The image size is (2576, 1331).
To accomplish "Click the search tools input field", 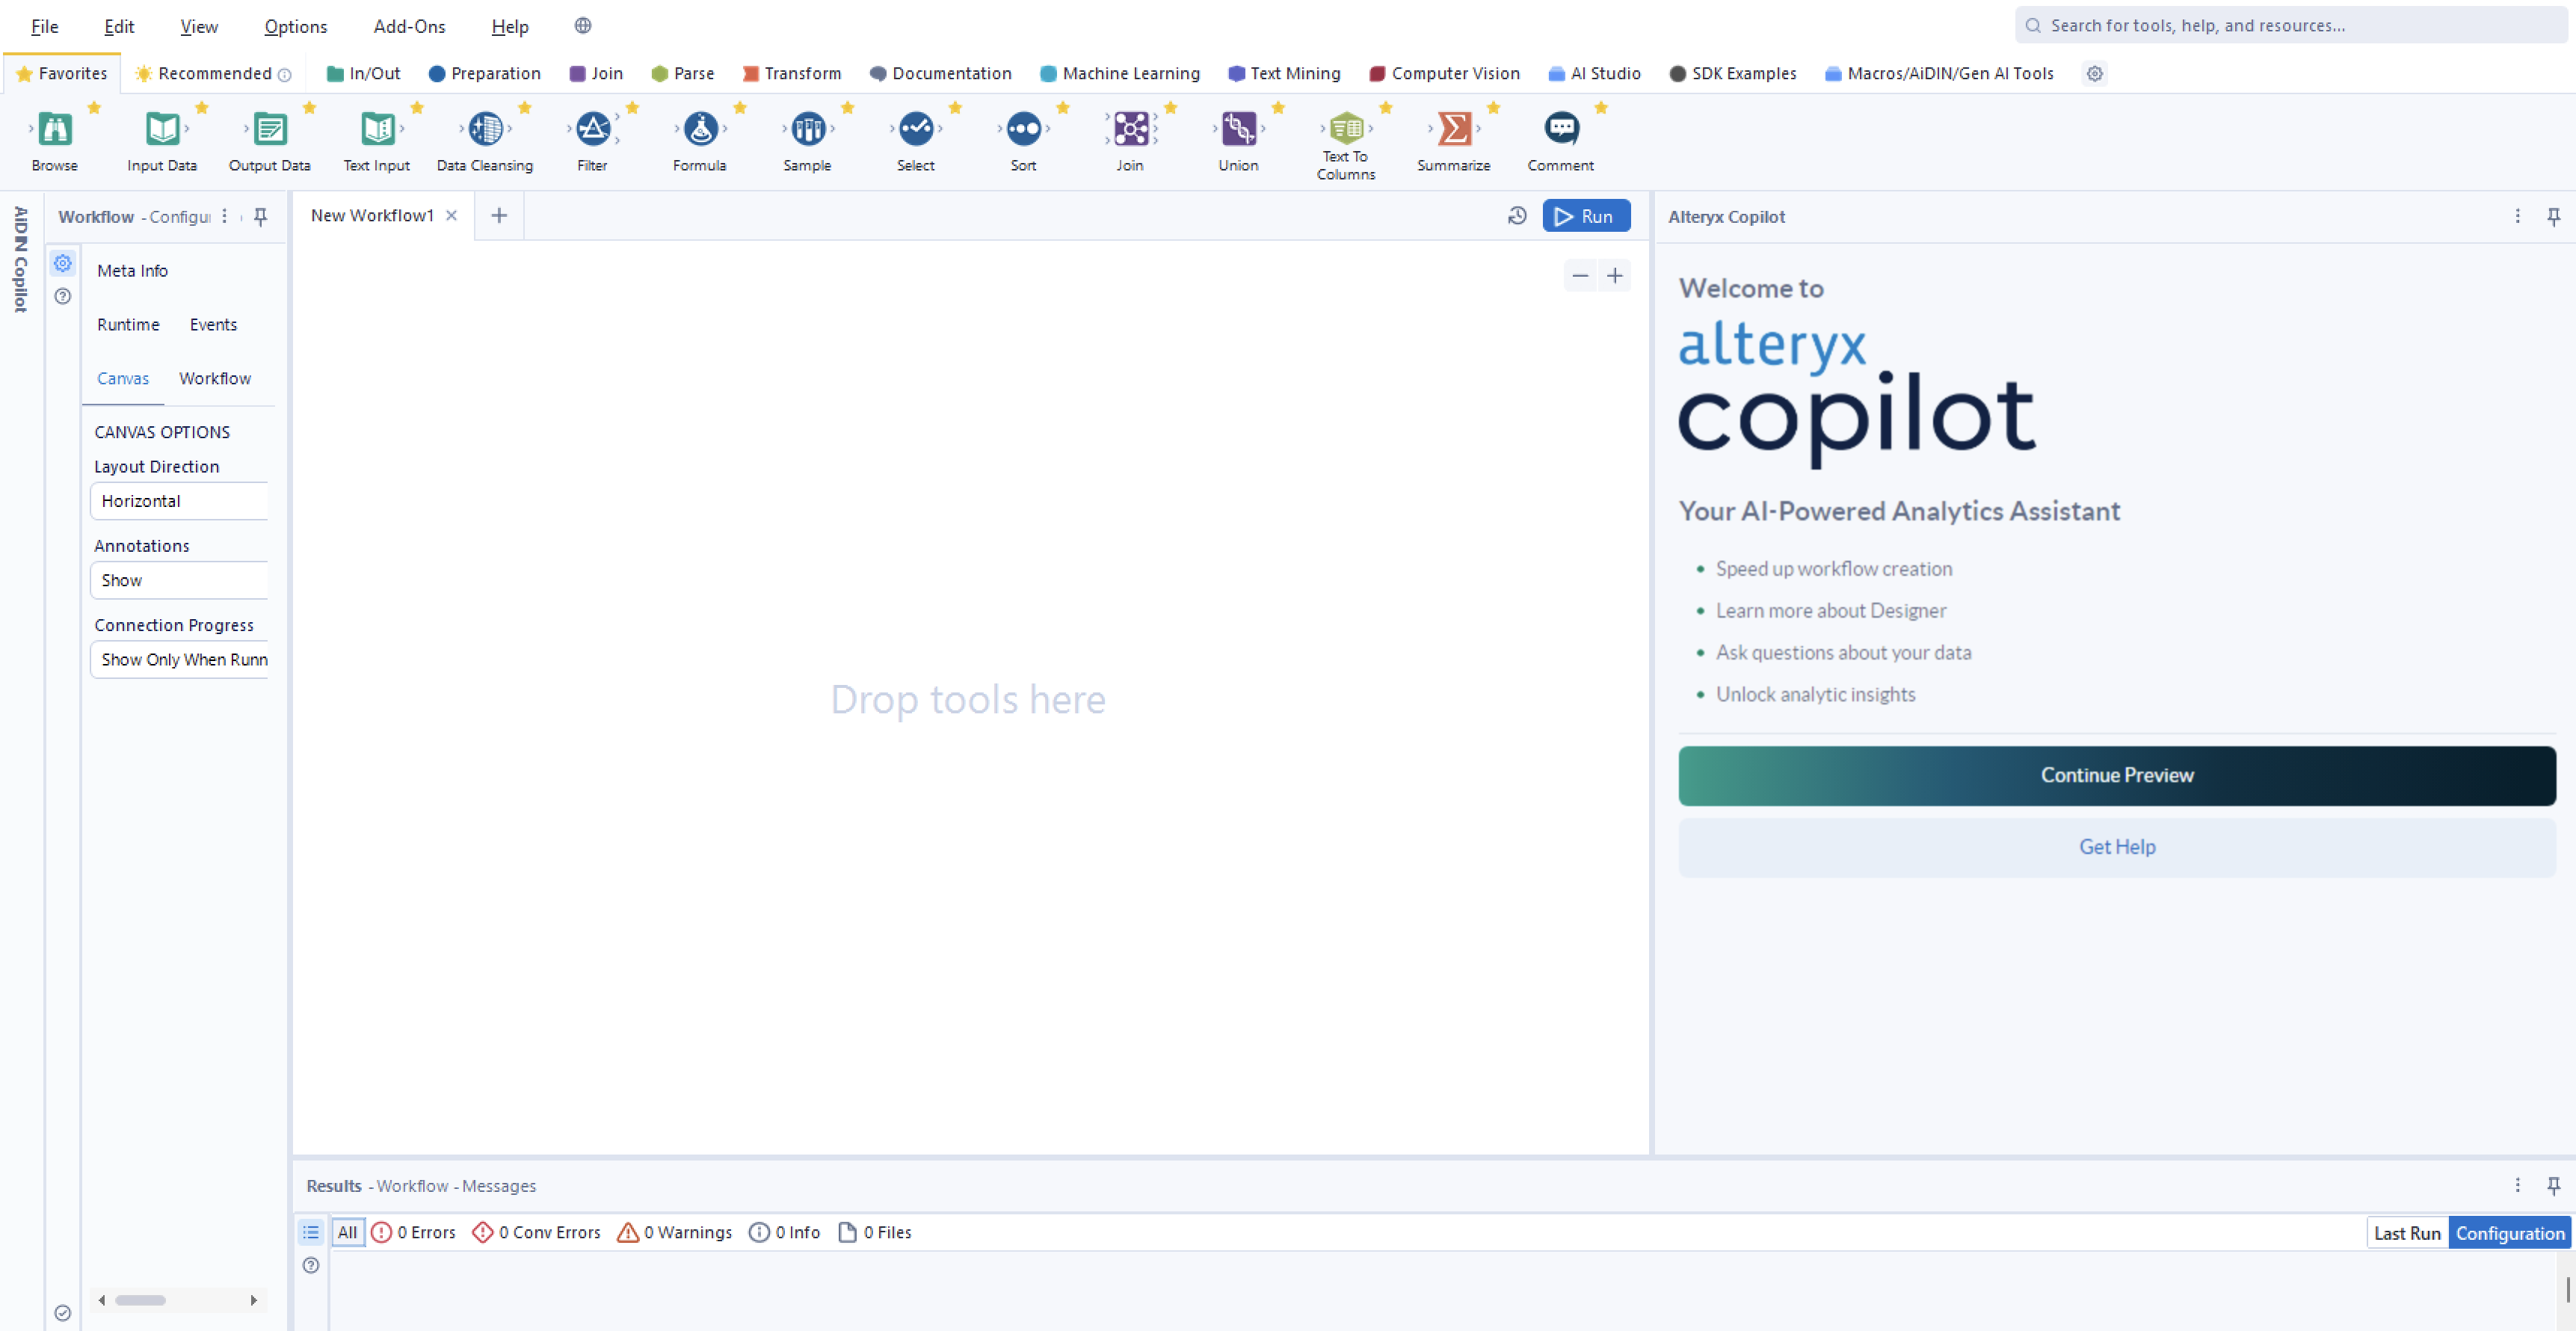I will [2200, 25].
